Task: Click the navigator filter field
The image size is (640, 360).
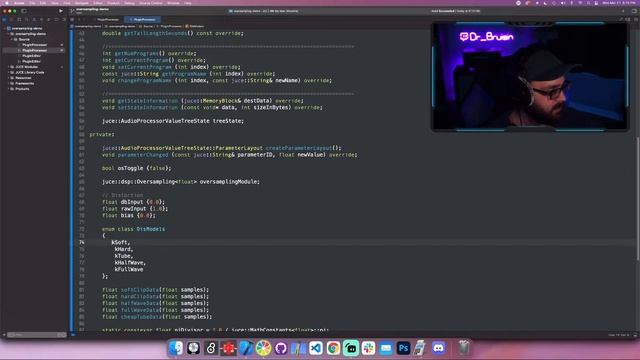Action: pos(36,335)
